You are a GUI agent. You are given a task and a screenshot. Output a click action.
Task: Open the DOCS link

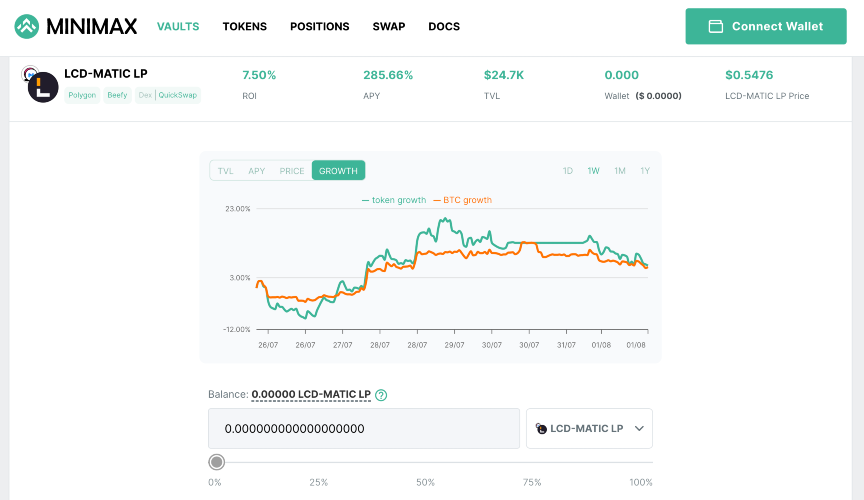point(444,26)
